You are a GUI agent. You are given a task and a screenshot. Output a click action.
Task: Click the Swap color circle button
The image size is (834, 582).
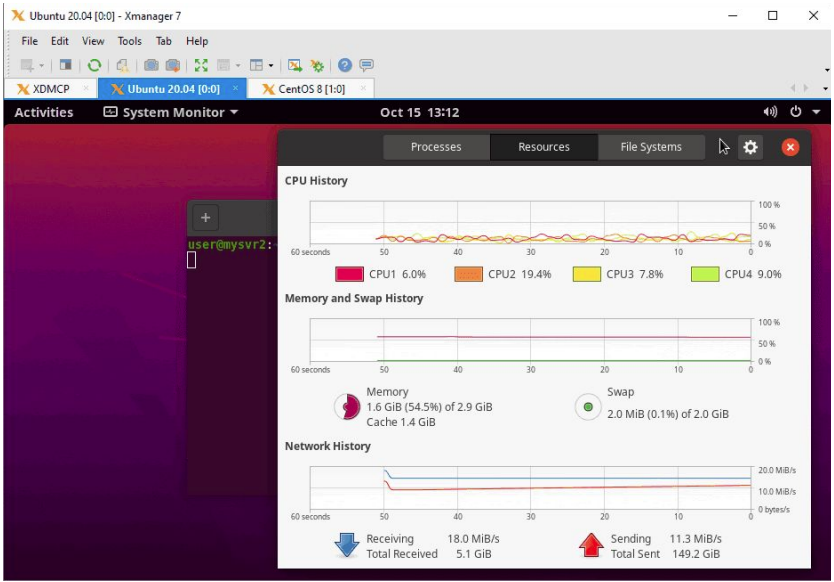(588, 407)
